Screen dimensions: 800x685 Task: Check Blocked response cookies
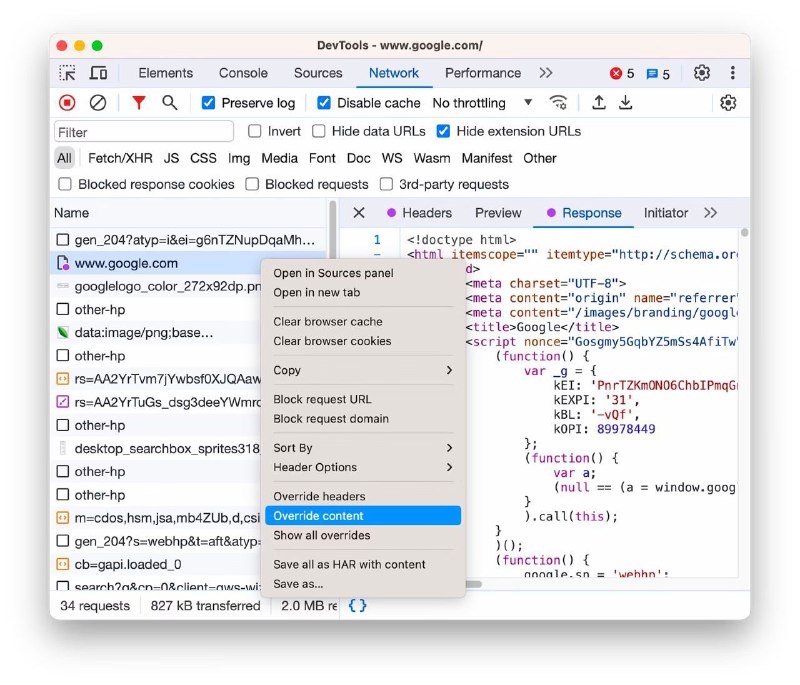65,184
